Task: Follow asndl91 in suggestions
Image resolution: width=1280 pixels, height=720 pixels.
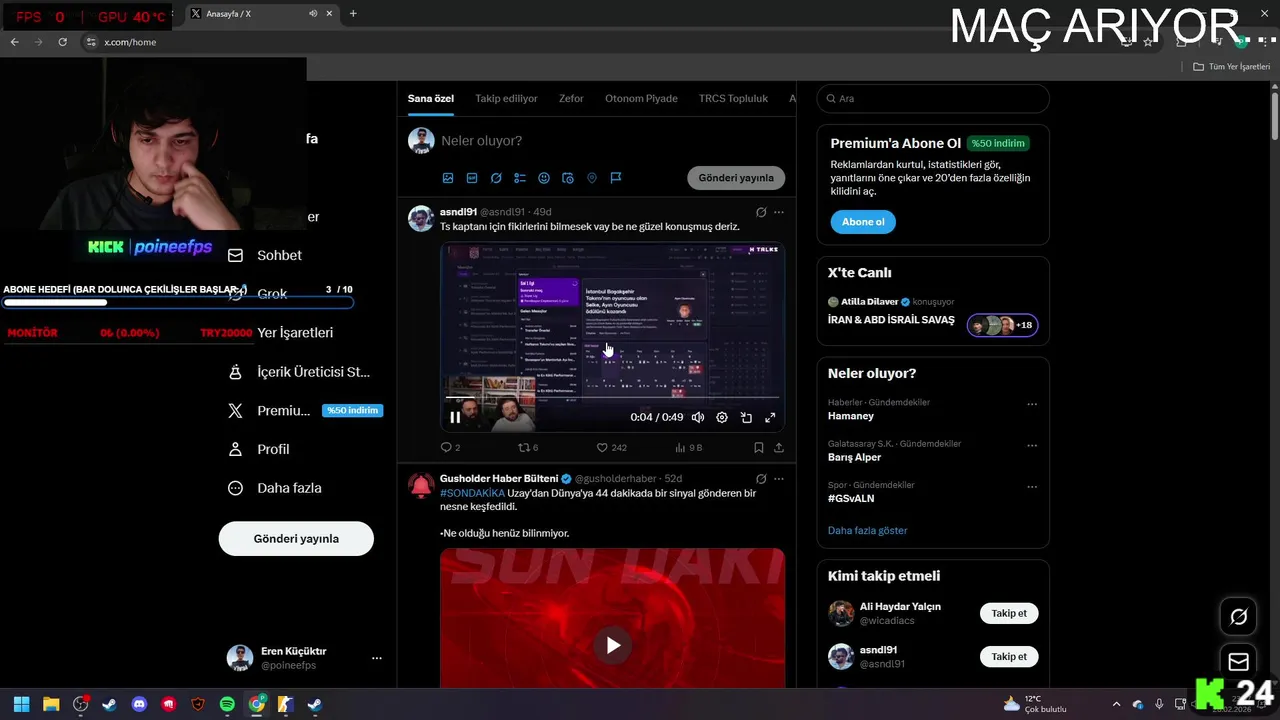Action: [x=1009, y=657]
